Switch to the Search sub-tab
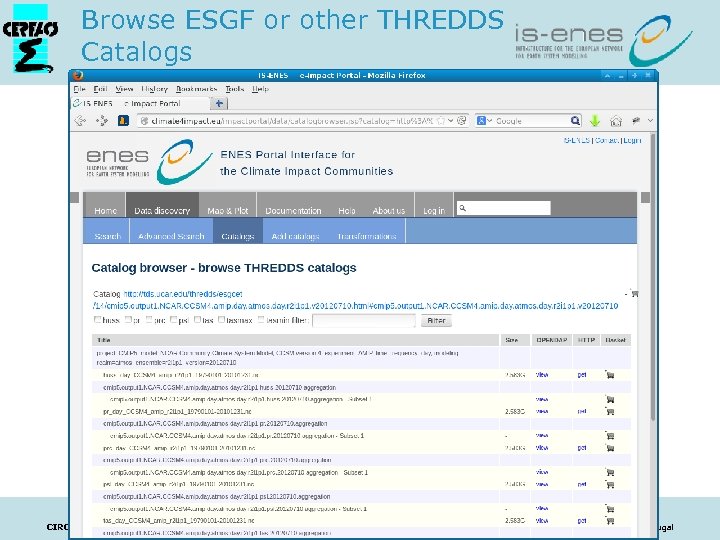Image resolution: width=720 pixels, height=540 pixels. point(107,231)
